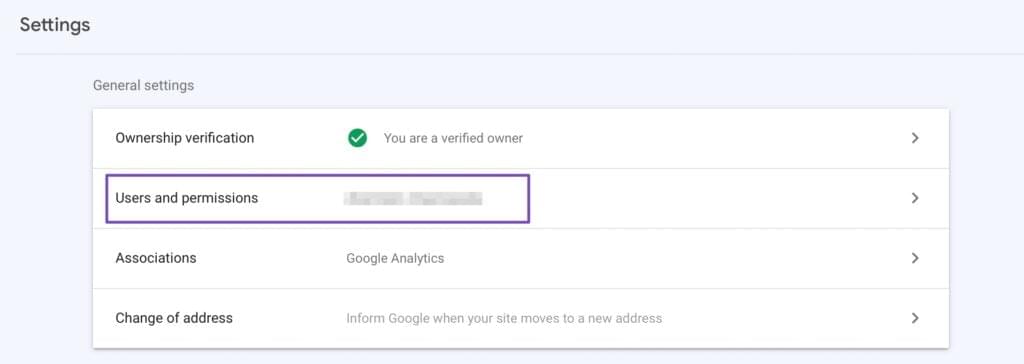Click 'Inform Google when your site moves' description
Image resolution: width=1024 pixels, height=364 pixels.
point(504,319)
